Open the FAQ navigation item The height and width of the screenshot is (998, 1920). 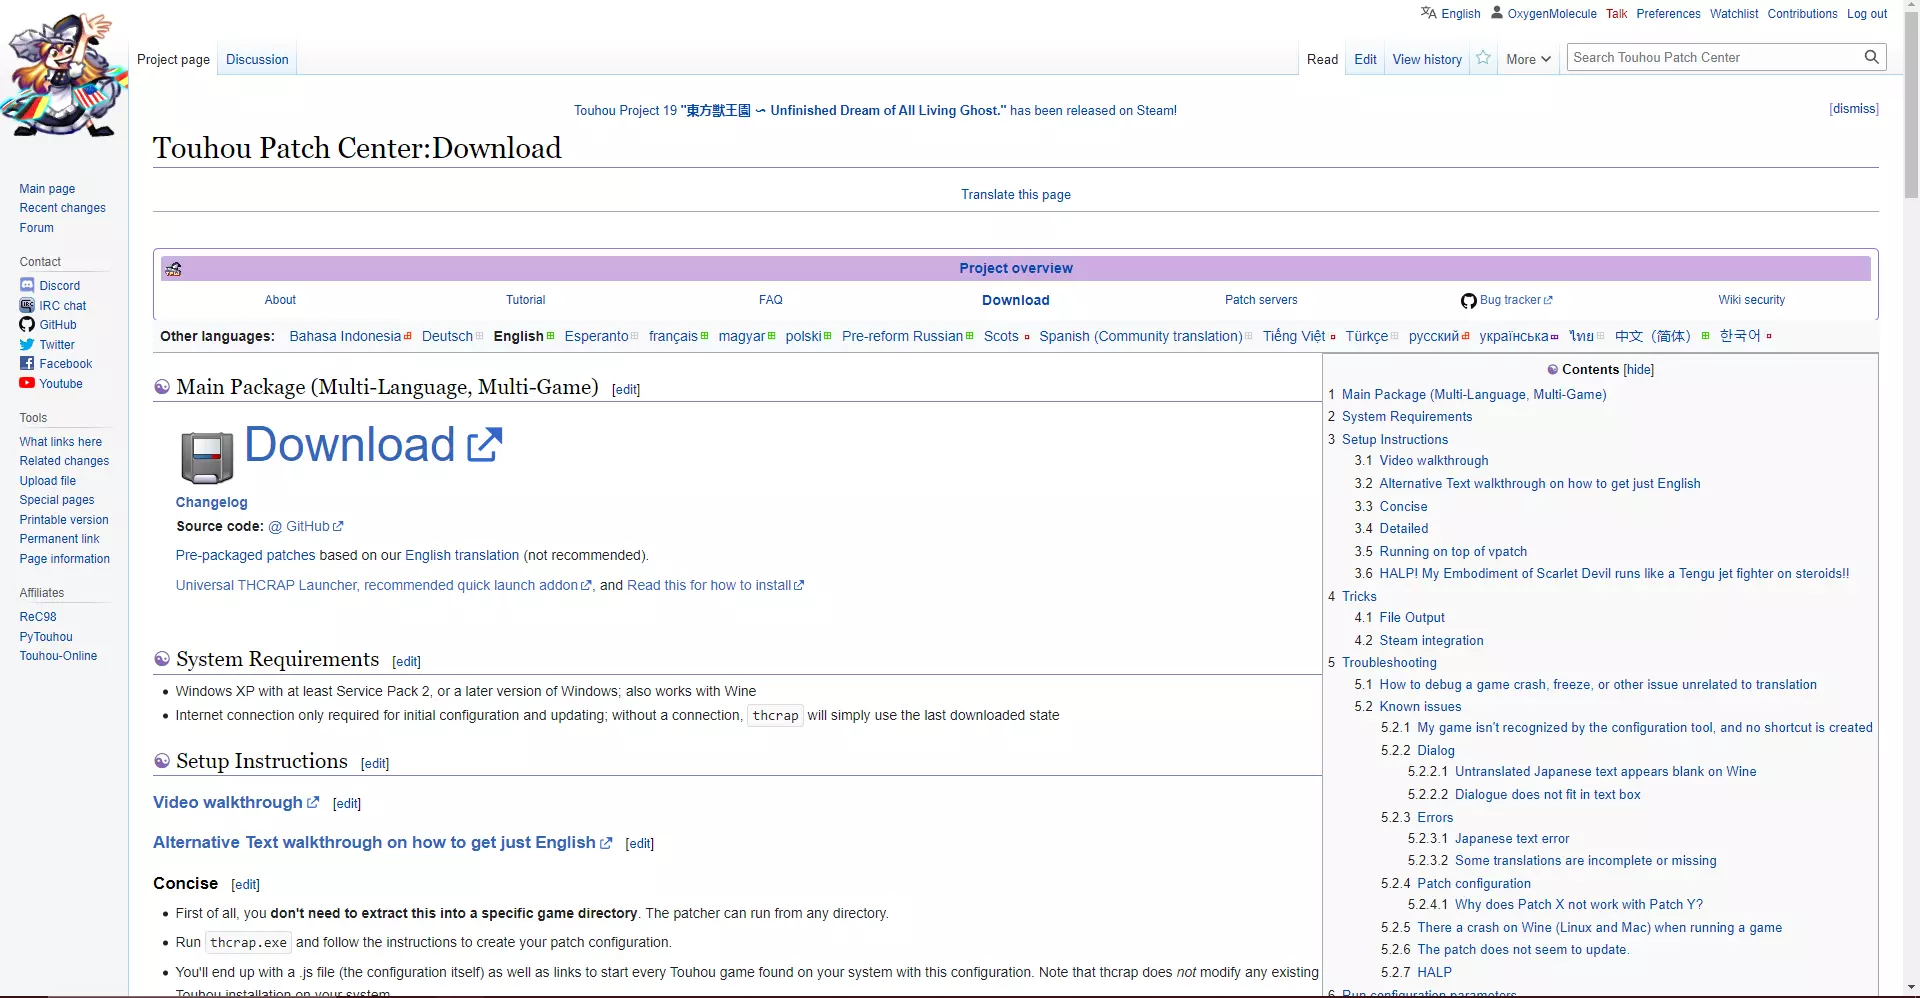[x=771, y=300]
